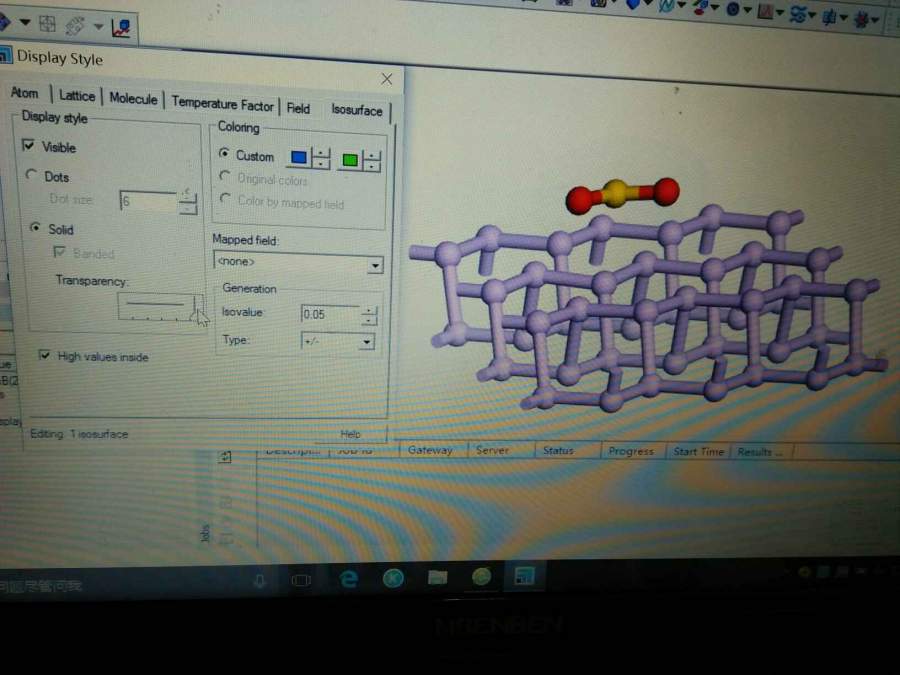Switch to the Isosurface tab
The height and width of the screenshot is (675, 900).
click(x=356, y=110)
